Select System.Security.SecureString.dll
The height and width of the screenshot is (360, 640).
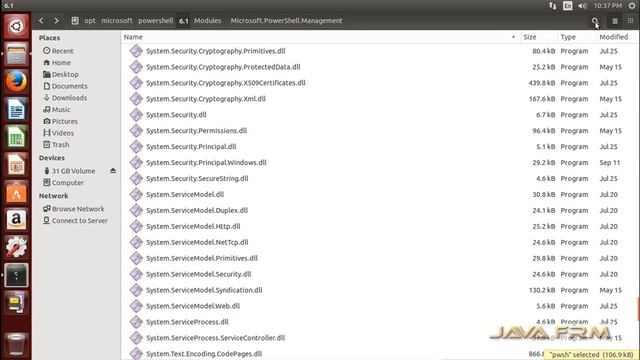click(x=197, y=178)
